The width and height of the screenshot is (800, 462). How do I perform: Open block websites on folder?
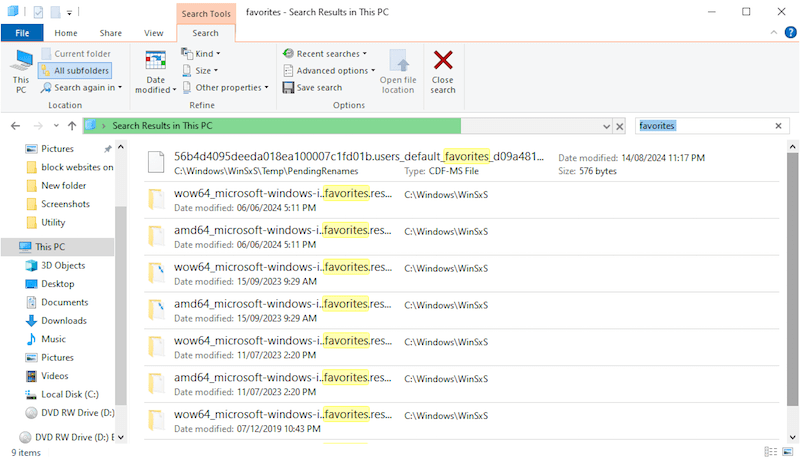[69, 167]
